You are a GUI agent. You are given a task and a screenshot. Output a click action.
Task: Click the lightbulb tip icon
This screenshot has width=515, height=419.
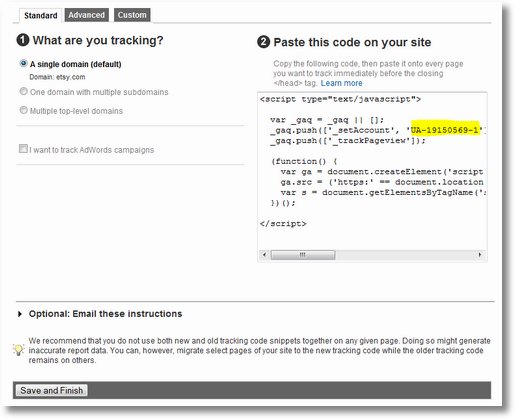tap(18, 350)
